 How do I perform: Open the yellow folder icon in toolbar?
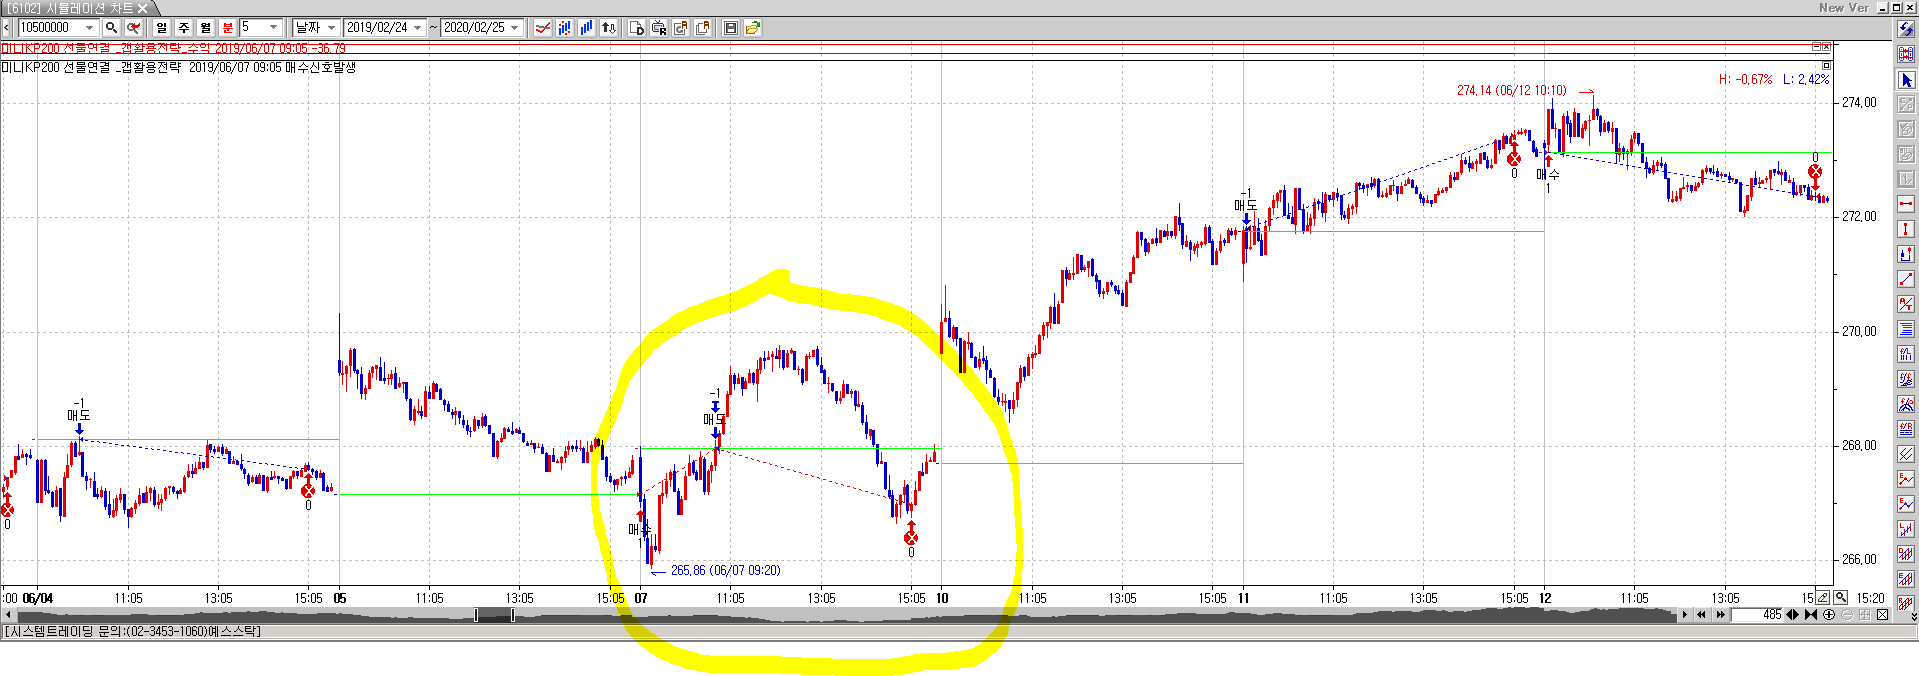(753, 28)
